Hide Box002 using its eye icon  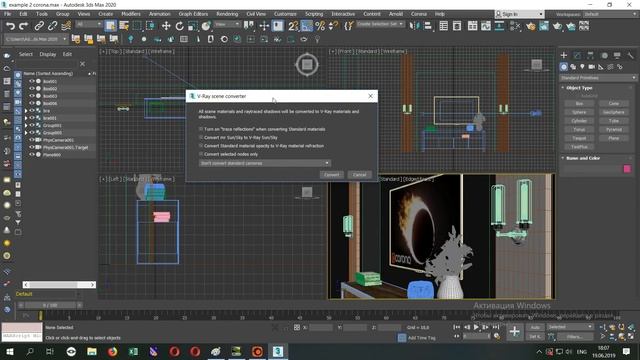pyautogui.click(x=32, y=89)
